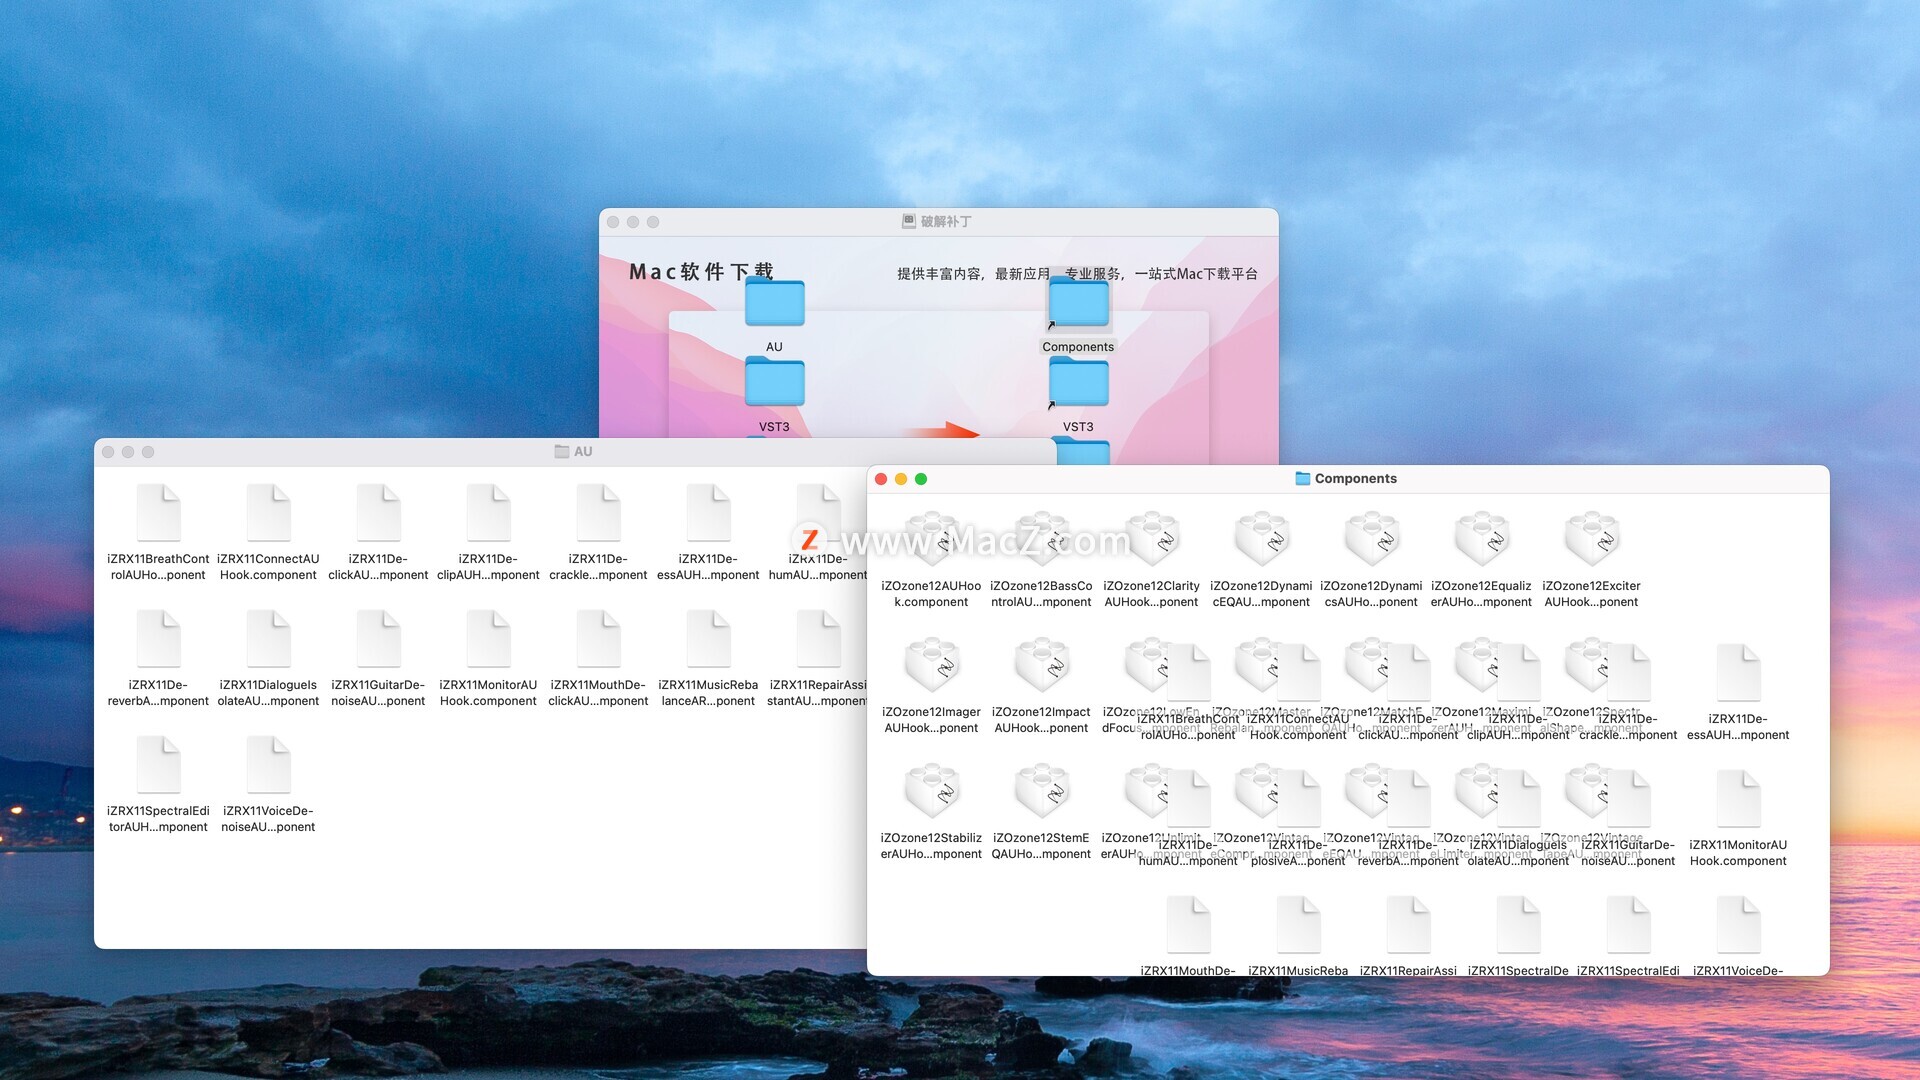Select iZOzone12Imager AUHook component

931,666
